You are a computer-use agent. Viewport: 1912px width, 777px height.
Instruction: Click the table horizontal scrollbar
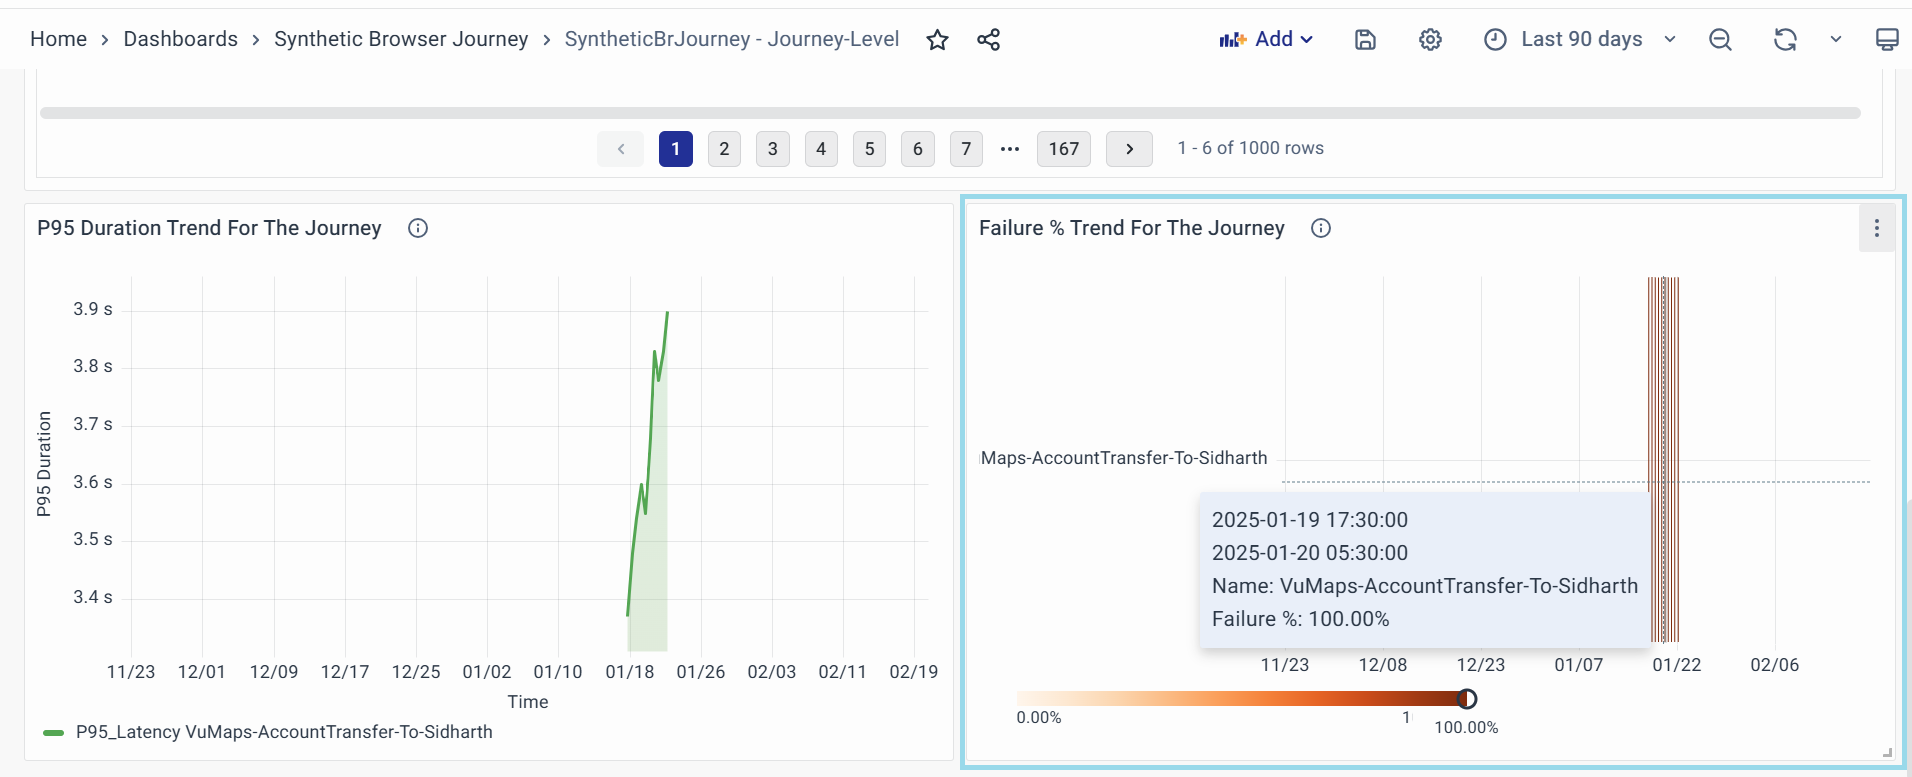point(950,113)
